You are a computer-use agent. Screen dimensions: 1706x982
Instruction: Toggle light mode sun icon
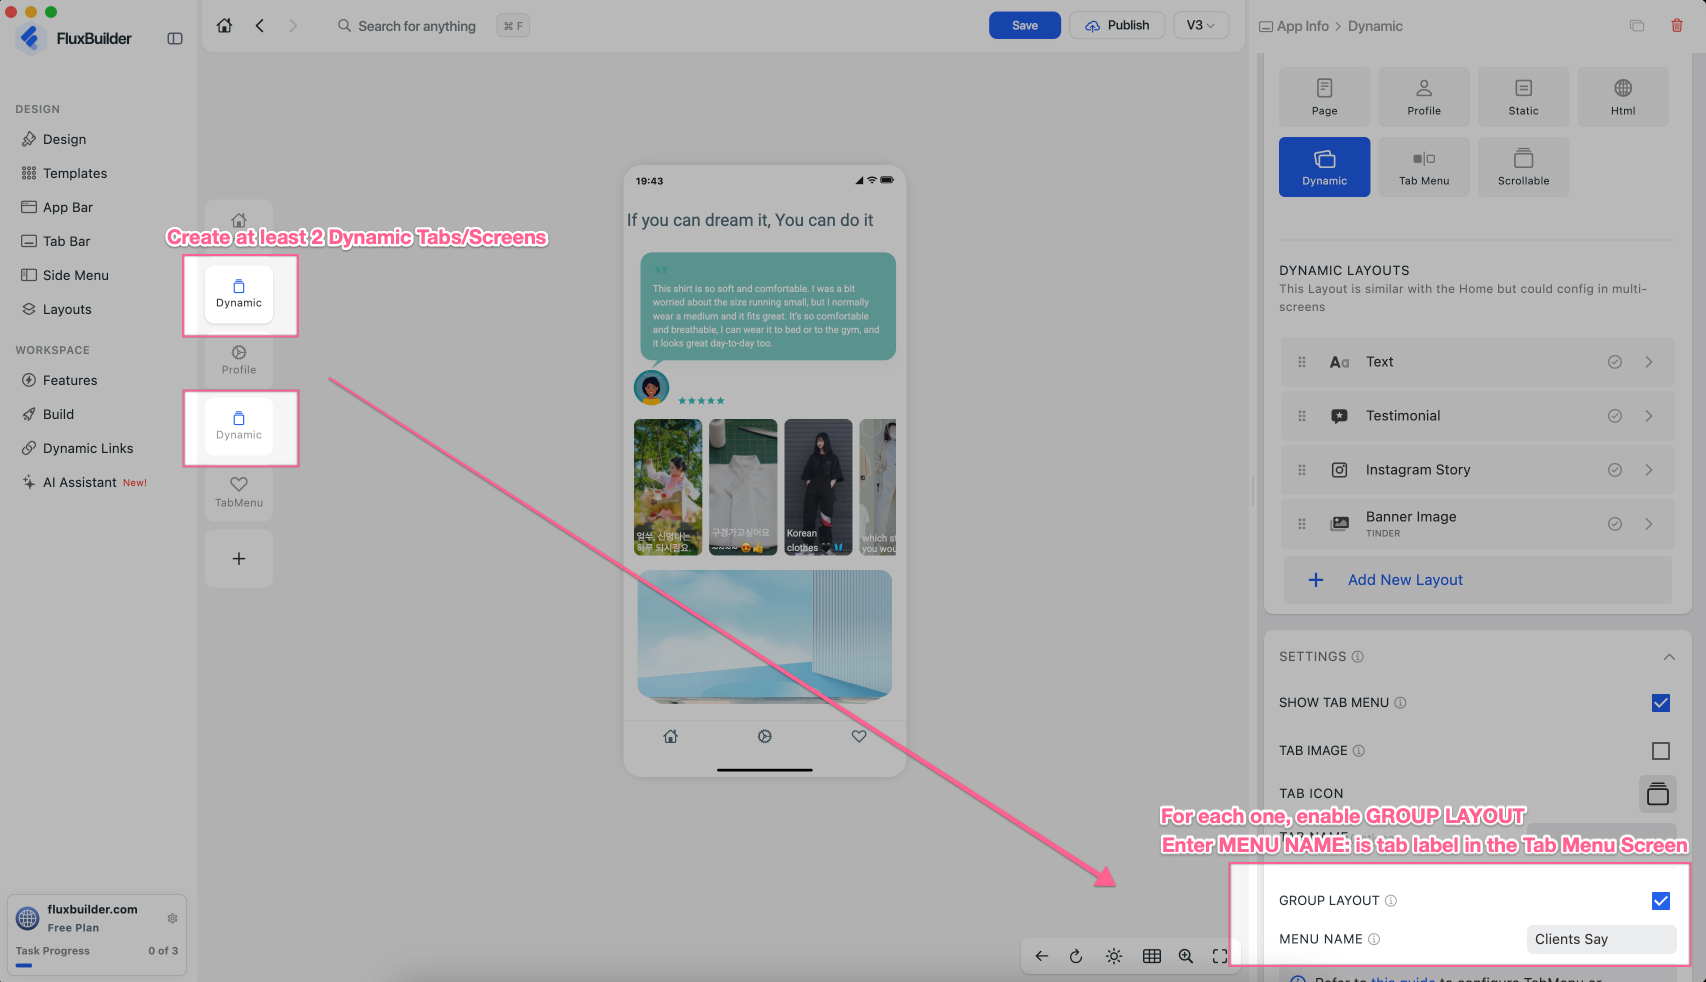1114,956
